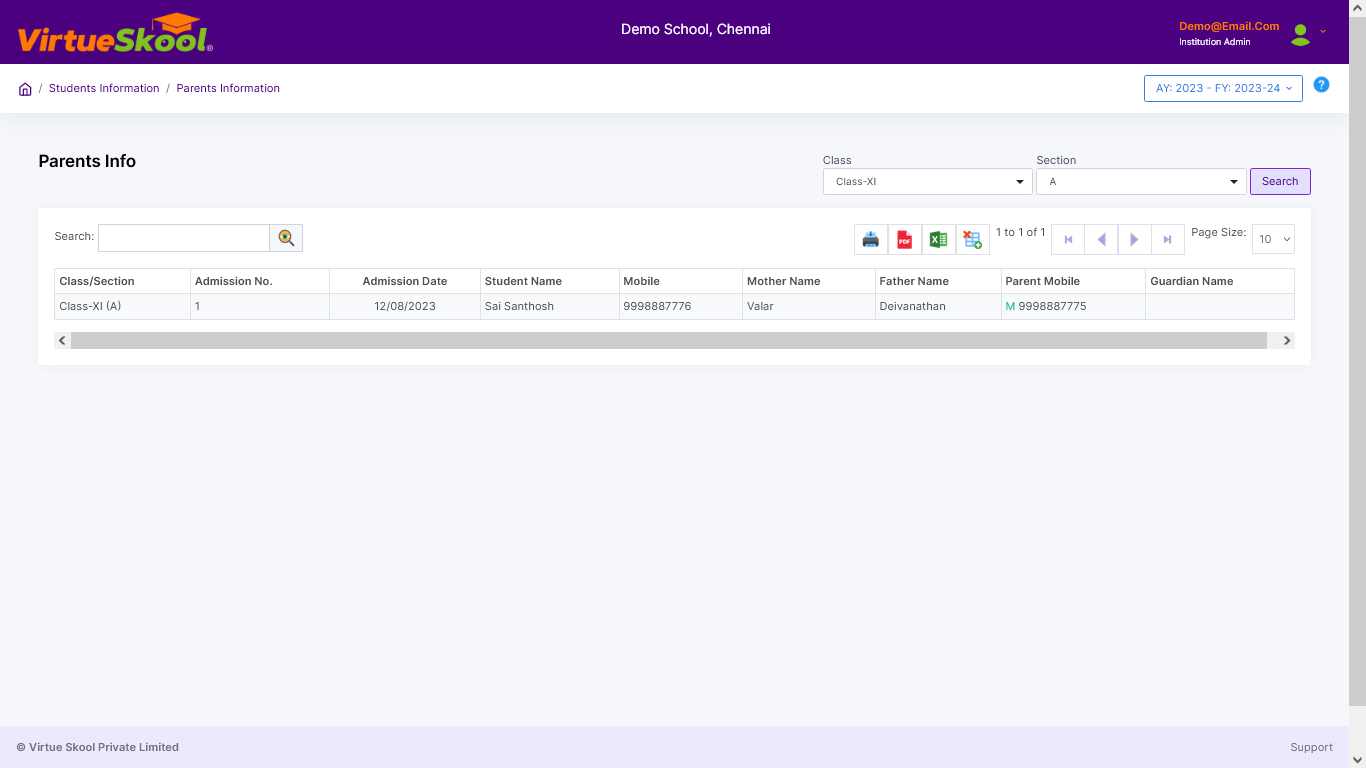
Task: Open the AY: 2023 - FY: 2023-24 selector
Action: tap(1223, 88)
